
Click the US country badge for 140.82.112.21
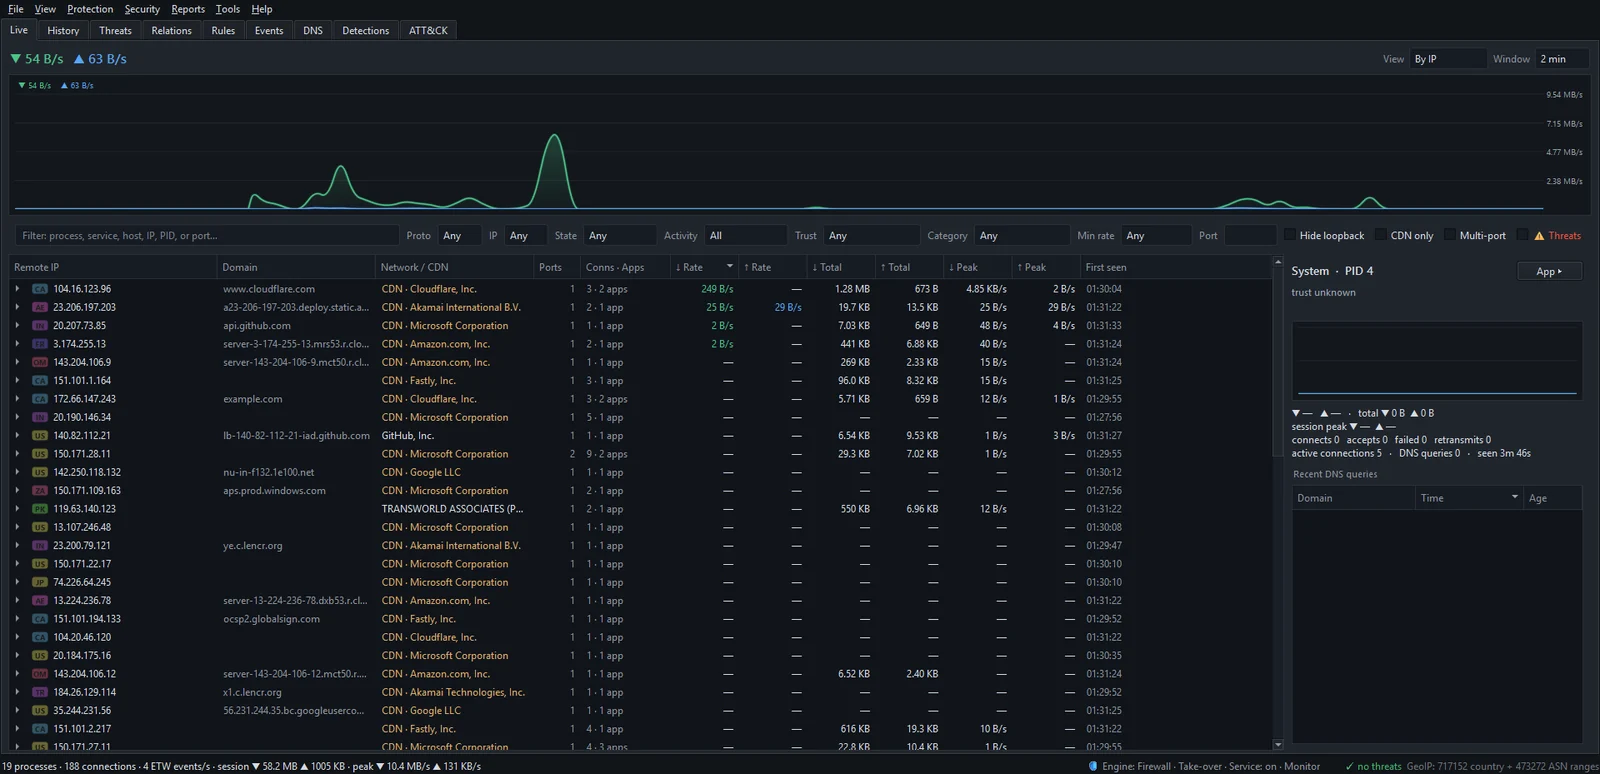(x=40, y=436)
